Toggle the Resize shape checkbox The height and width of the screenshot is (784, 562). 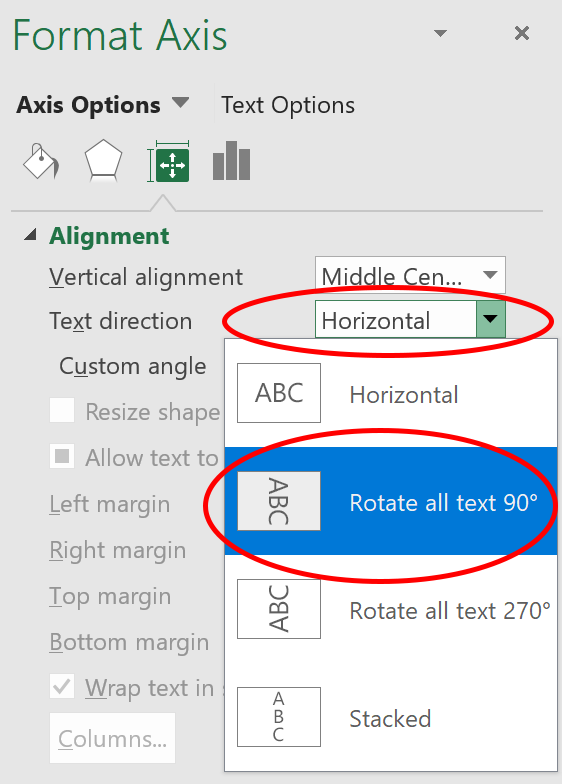click(x=62, y=410)
